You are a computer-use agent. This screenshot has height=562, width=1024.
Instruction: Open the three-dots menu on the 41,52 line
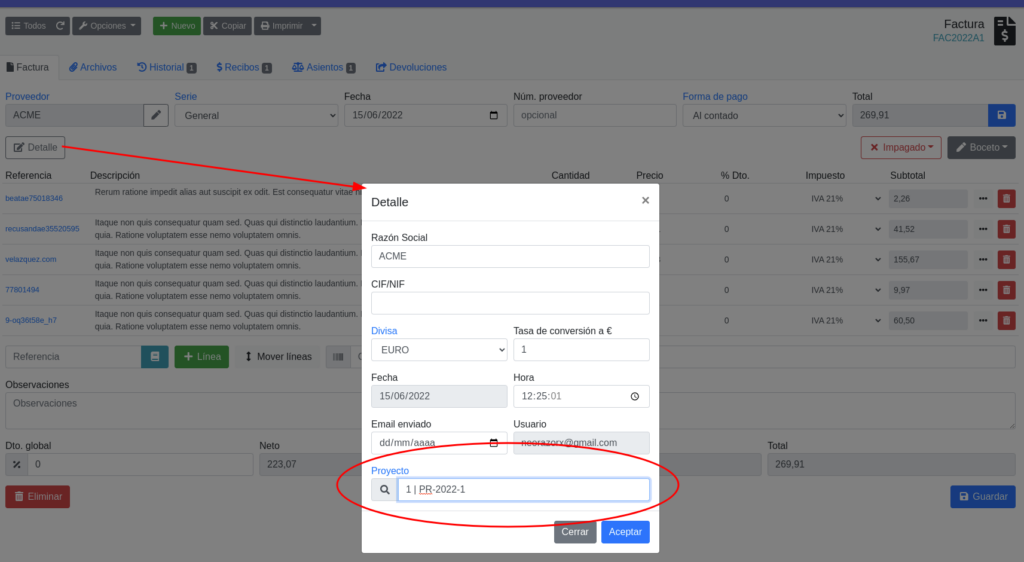(x=982, y=229)
